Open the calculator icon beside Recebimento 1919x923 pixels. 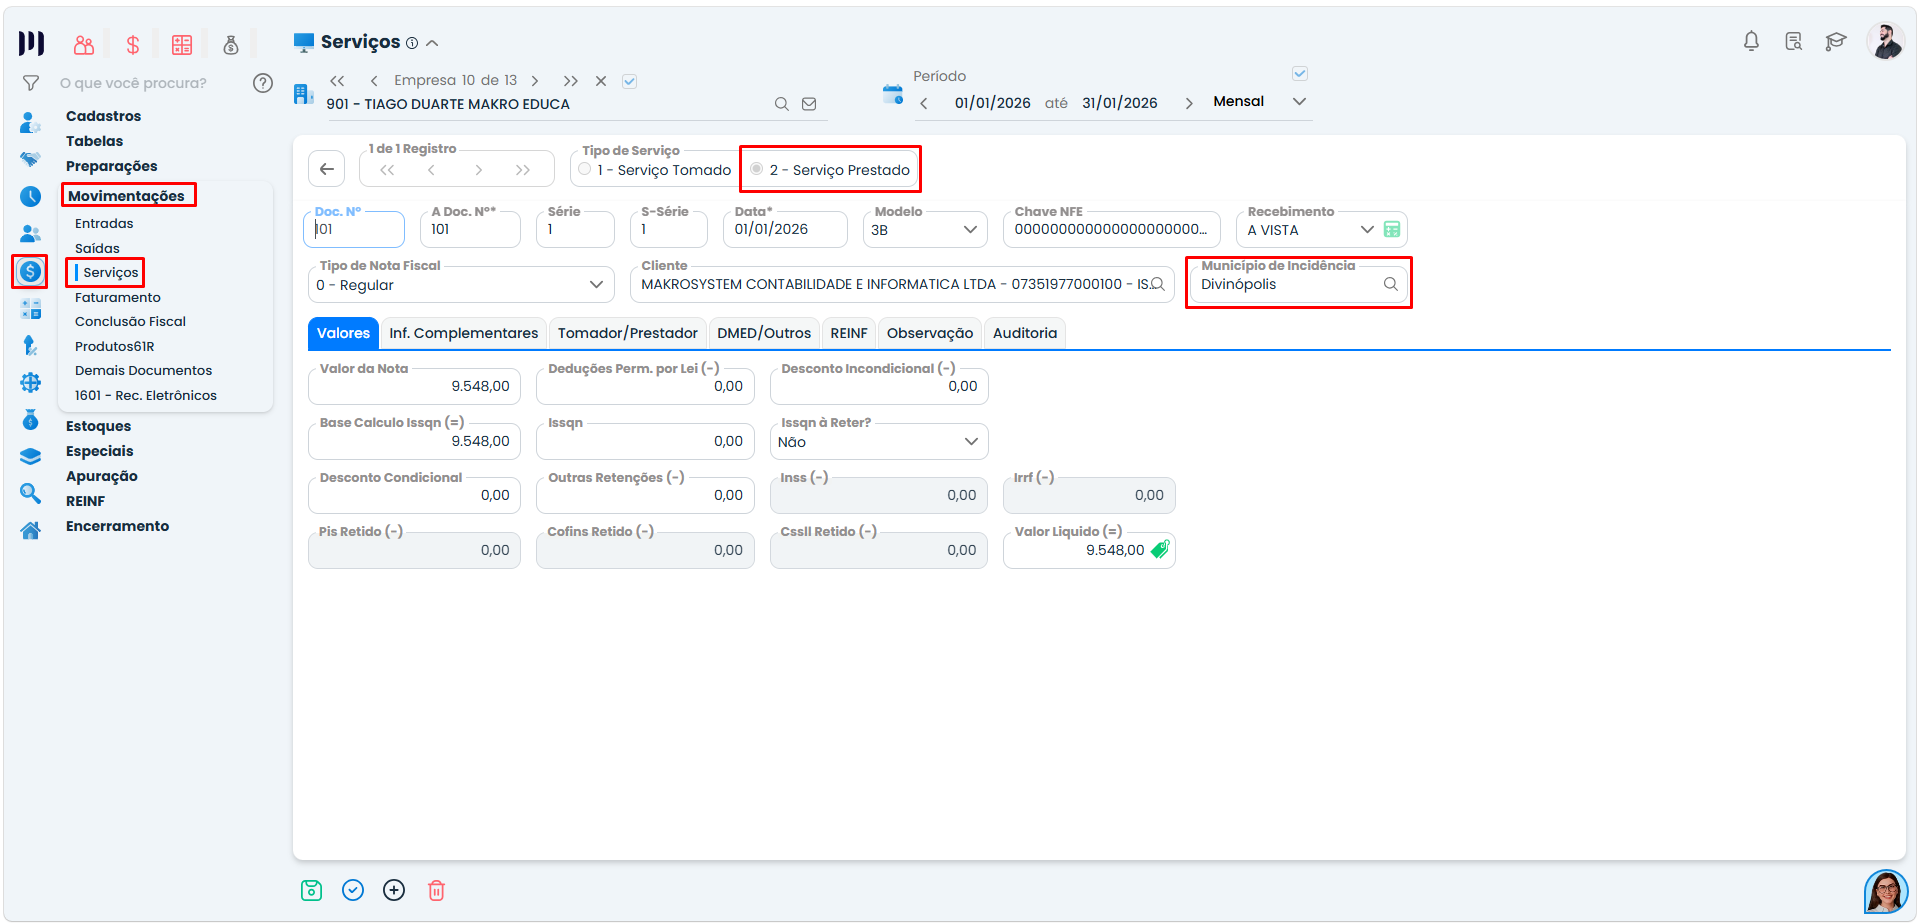pos(1391,229)
